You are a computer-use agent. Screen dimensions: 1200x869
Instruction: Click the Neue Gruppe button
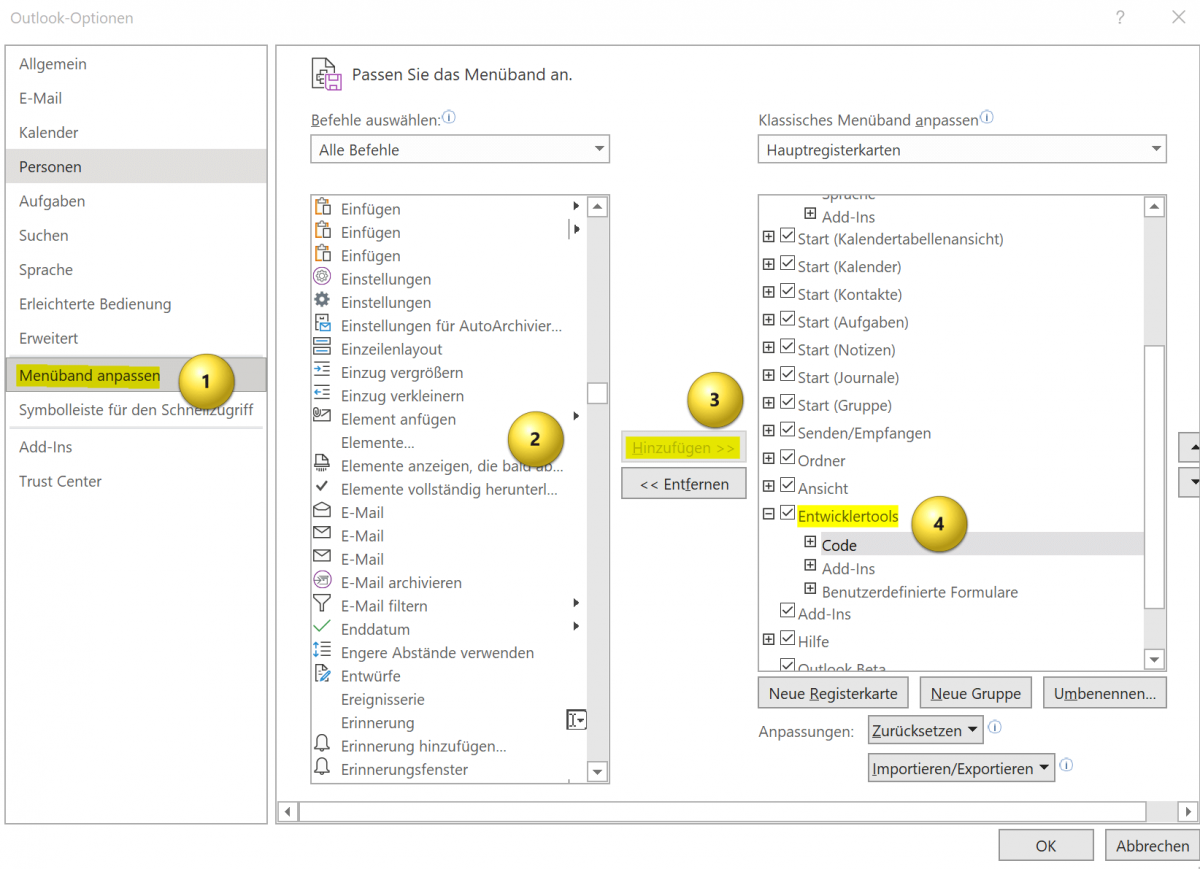[975, 692]
